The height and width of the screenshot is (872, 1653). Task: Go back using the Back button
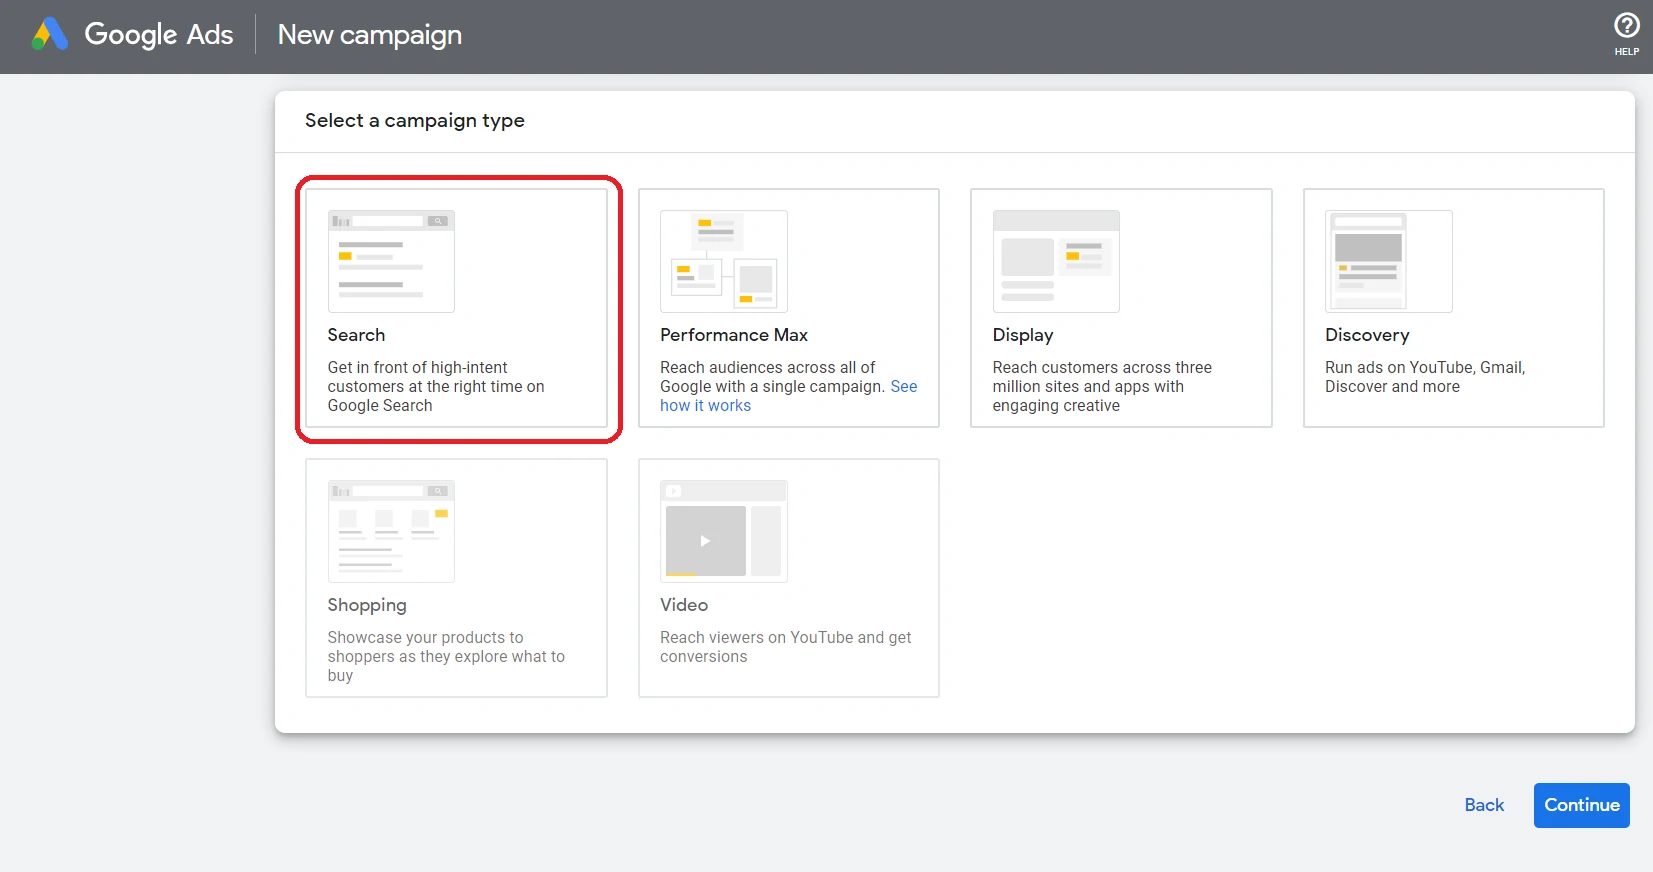coord(1484,805)
